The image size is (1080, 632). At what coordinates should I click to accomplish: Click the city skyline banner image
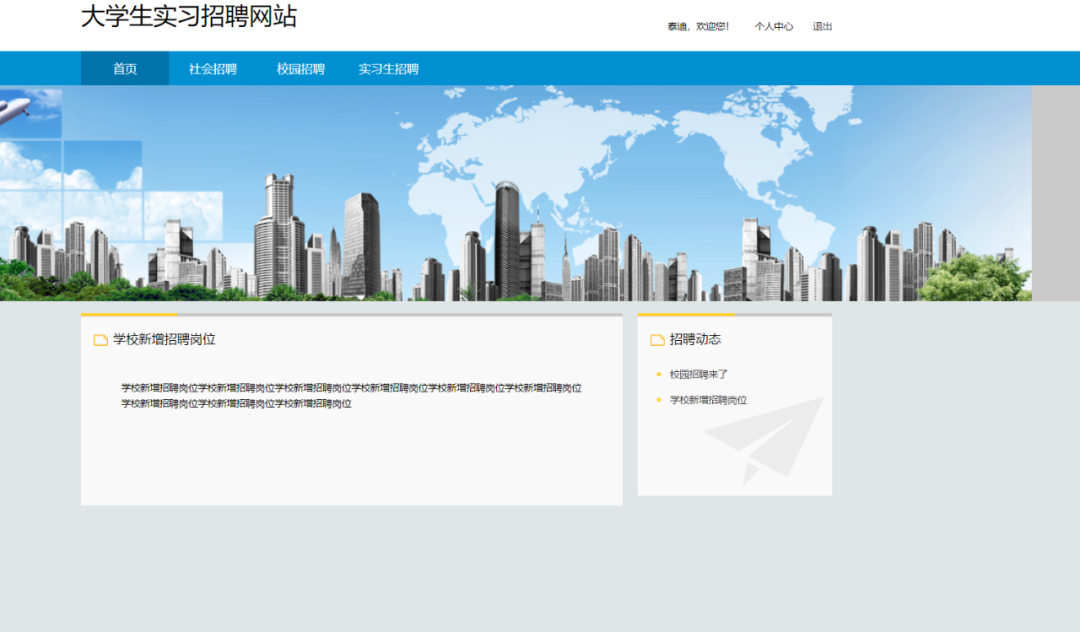[x=516, y=193]
